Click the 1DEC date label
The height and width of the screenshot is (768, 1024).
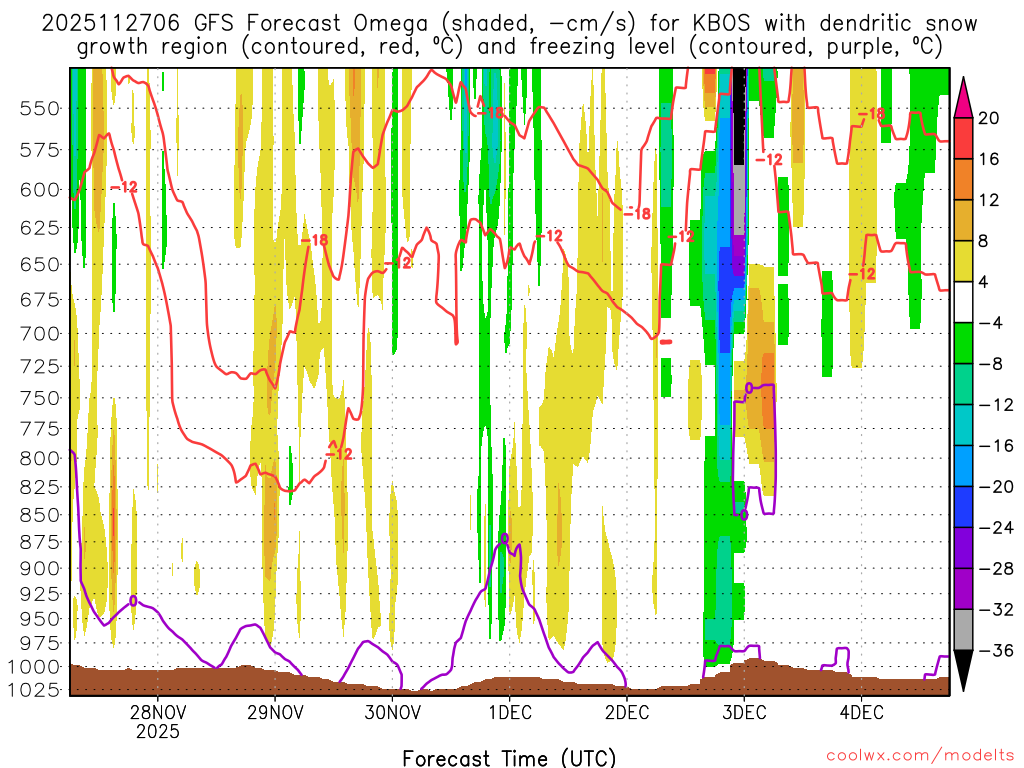(x=509, y=712)
